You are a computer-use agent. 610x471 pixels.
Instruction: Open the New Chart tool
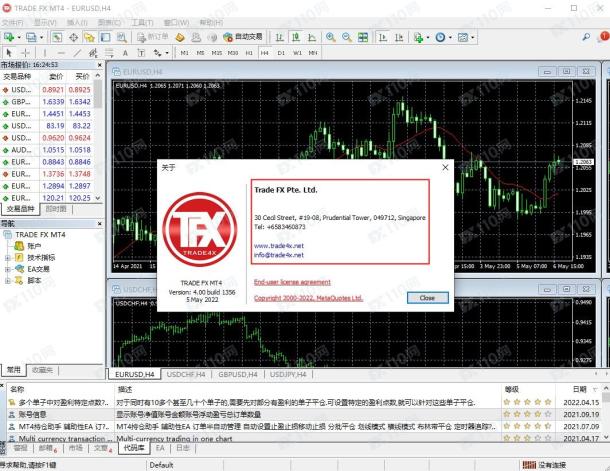[9, 37]
